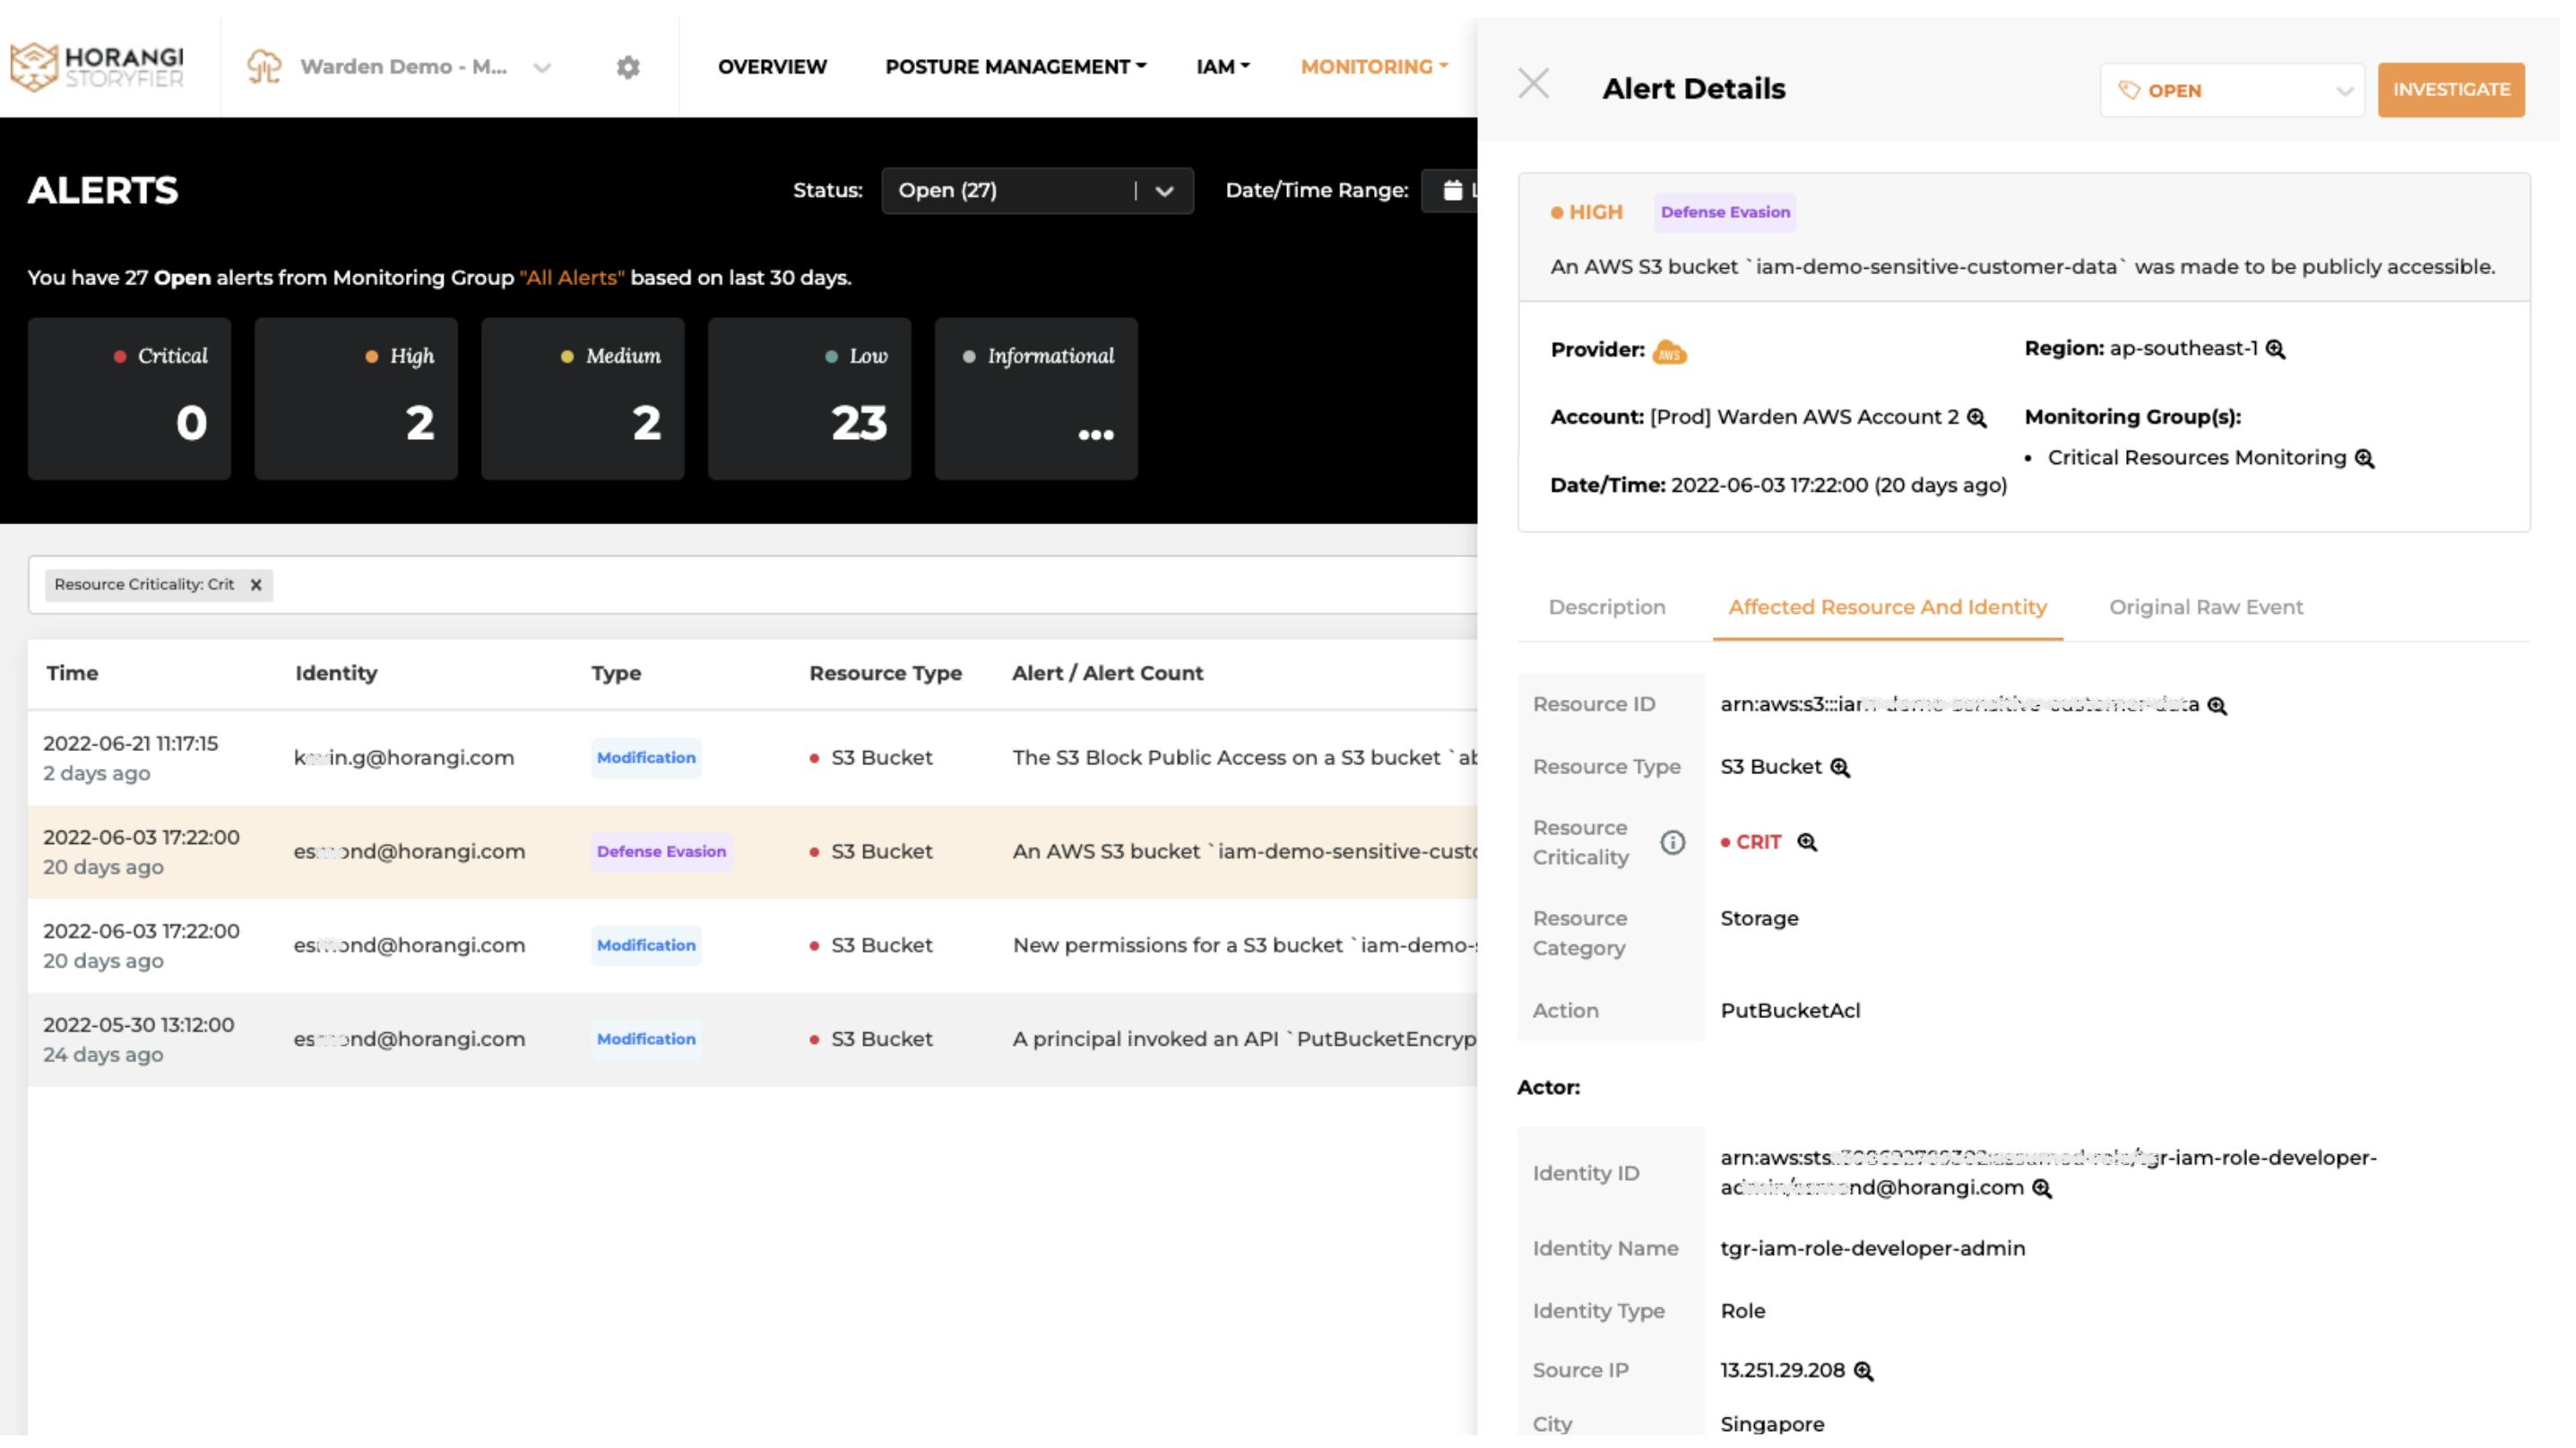Screen dimensions: 2576x1448
Task: Open the Defense Evasion alert row
Action: click(752, 852)
